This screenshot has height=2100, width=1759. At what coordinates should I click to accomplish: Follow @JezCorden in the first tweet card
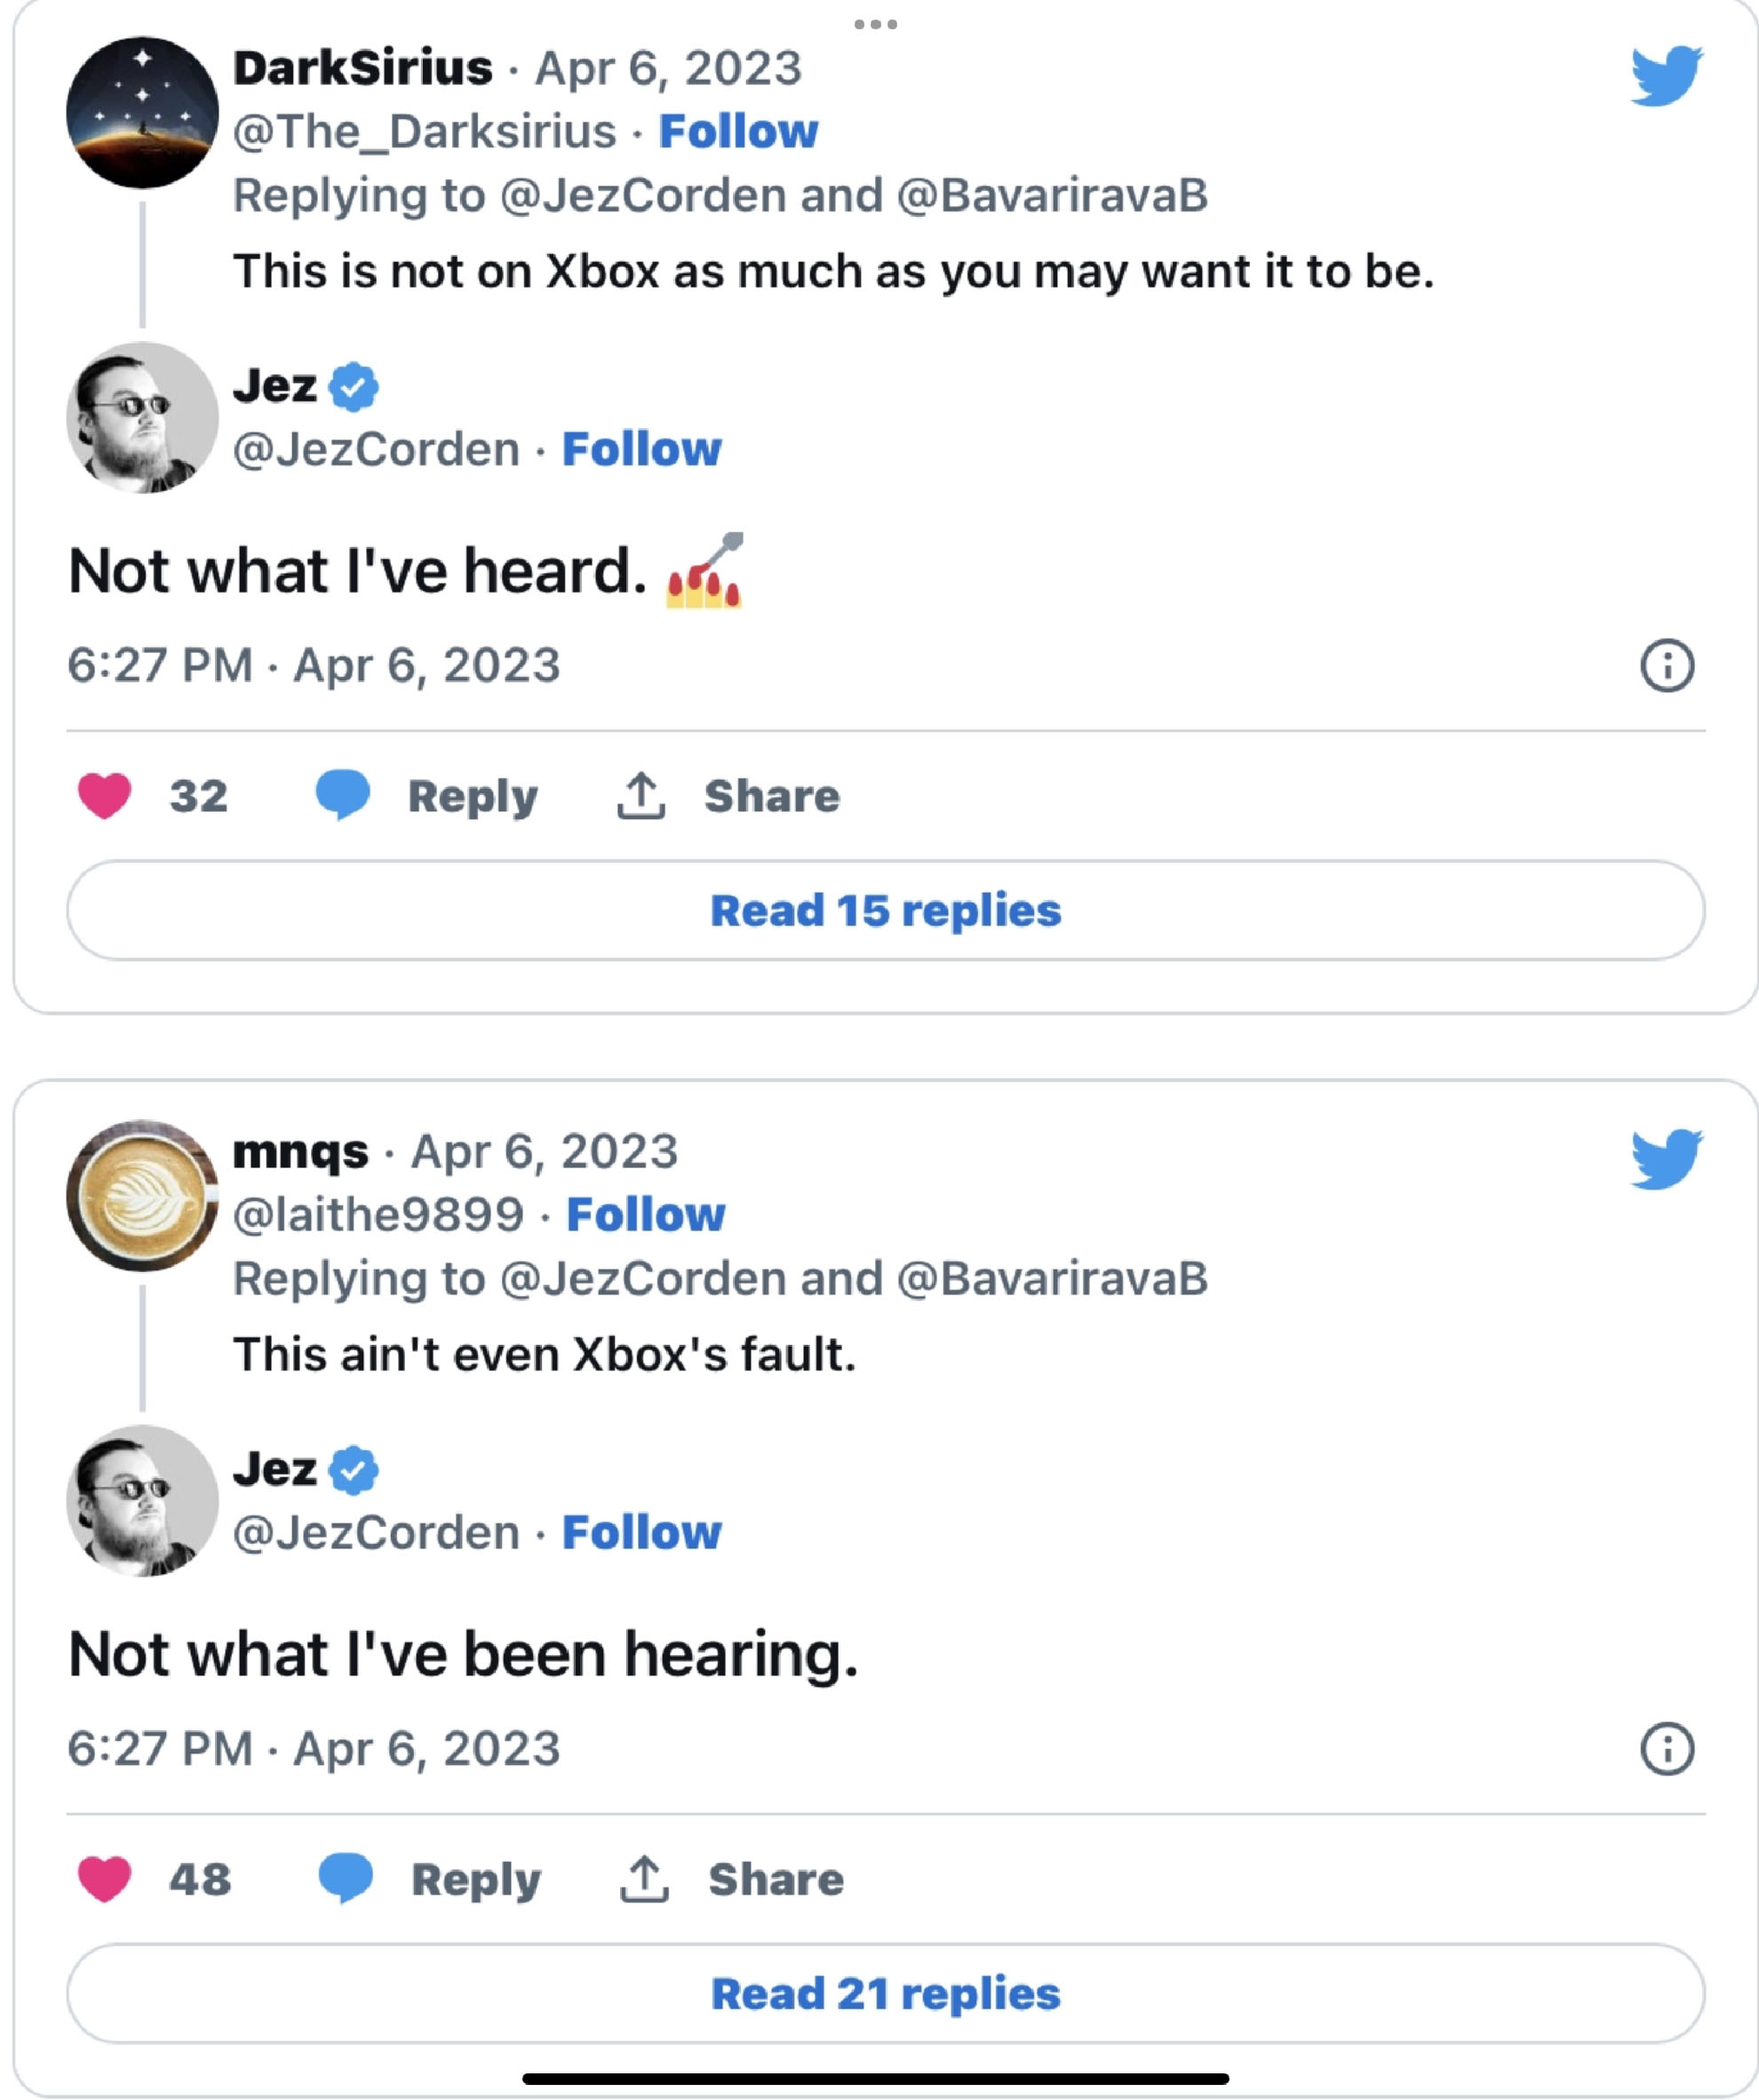click(641, 450)
